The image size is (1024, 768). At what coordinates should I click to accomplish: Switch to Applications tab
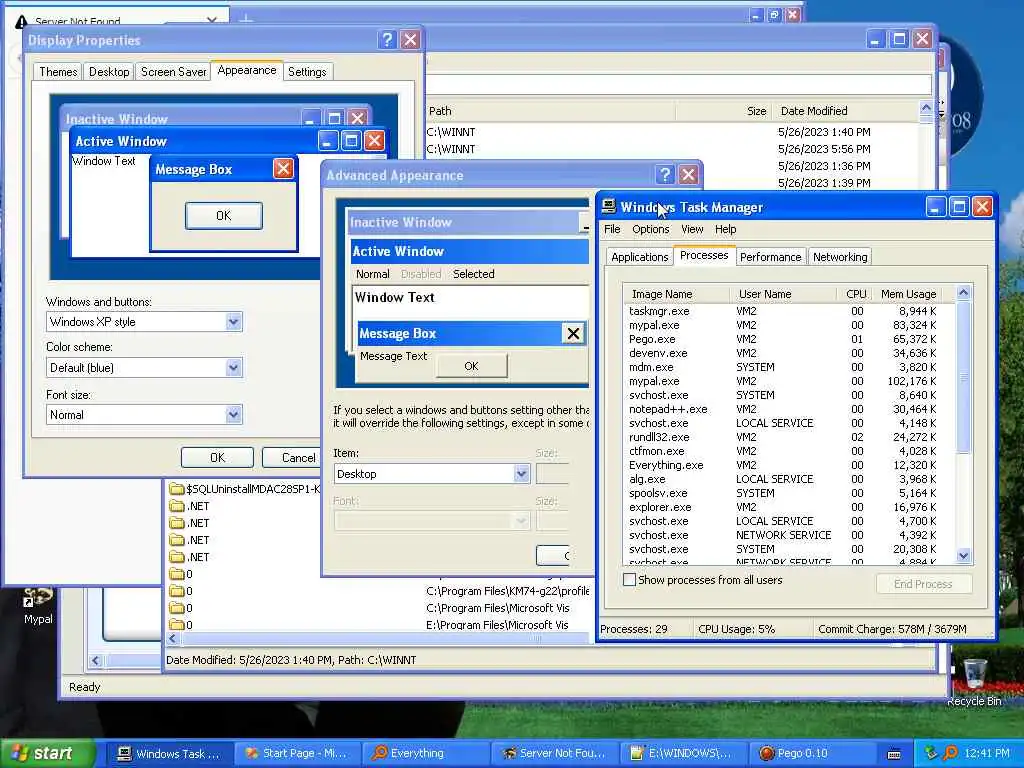coord(639,257)
